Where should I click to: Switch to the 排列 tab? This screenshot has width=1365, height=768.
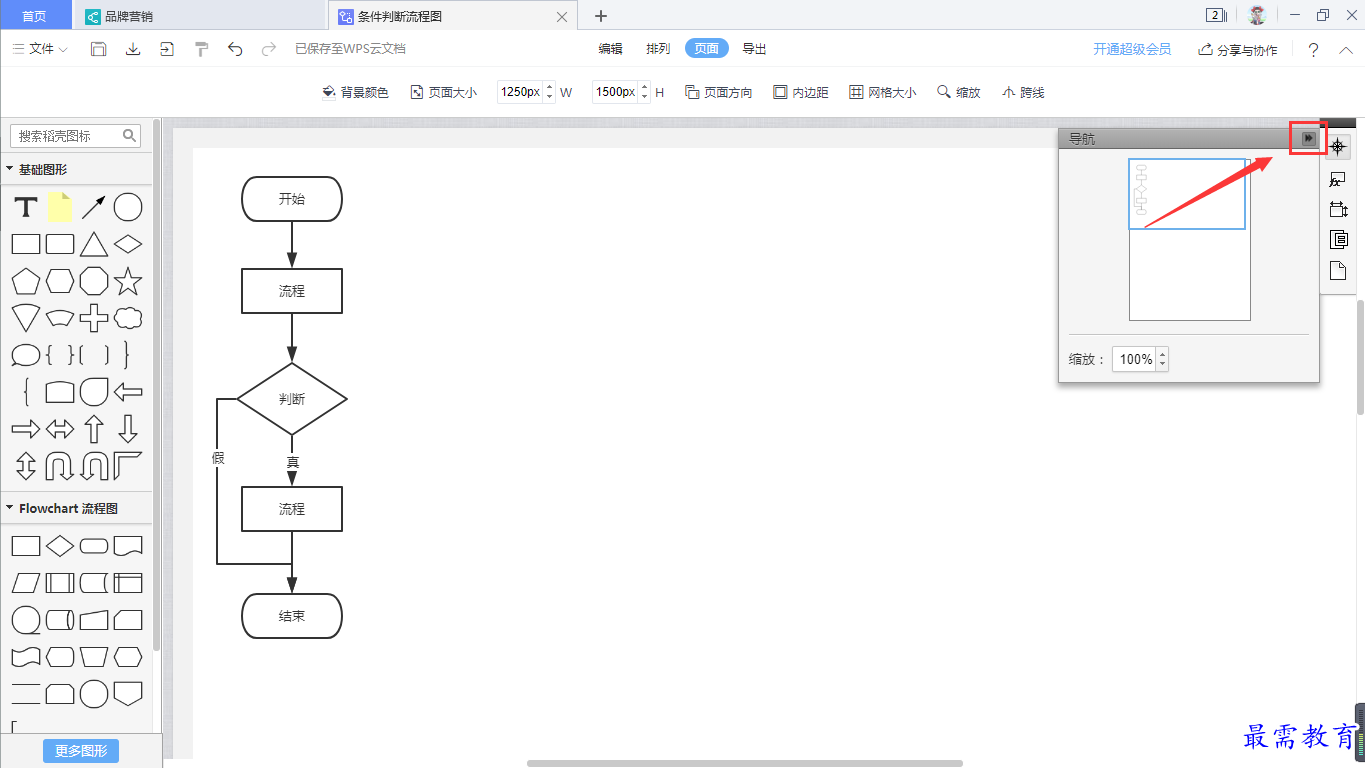click(658, 48)
